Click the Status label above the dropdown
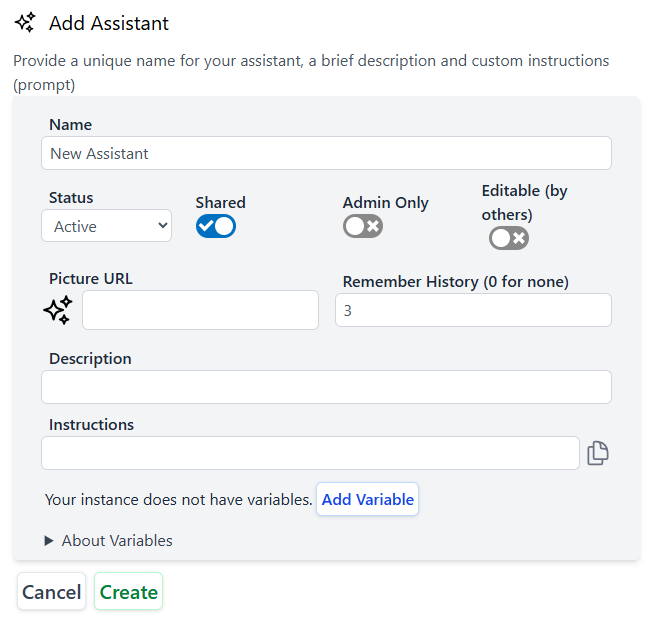 (x=71, y=198)
